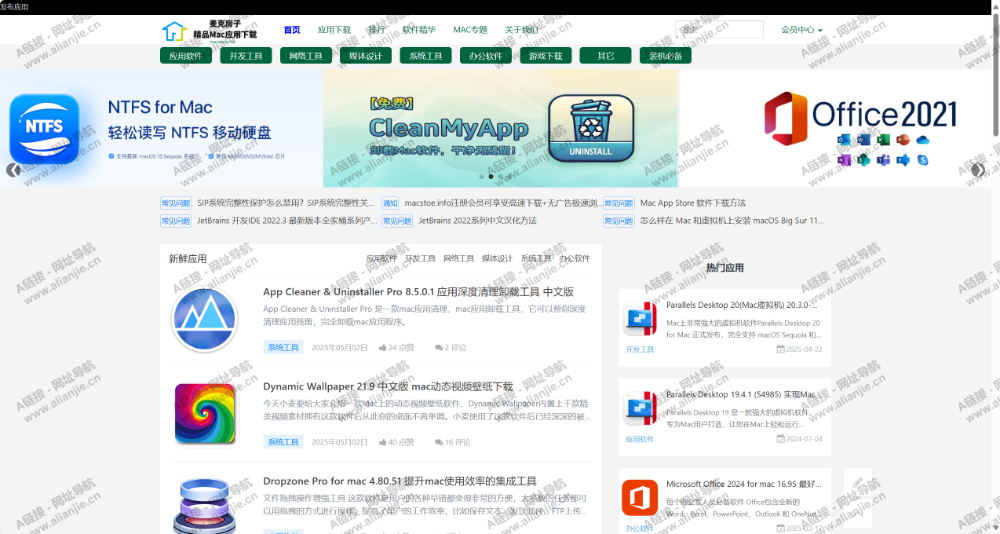The image size is (1000, 534).
Task: Open the CleanMyApp uninstall banner
Action: (x=500, y=128)
